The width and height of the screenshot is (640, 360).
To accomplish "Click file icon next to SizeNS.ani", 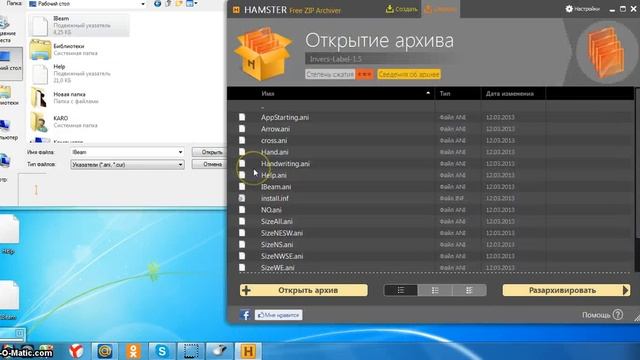I will click(242, 244).
